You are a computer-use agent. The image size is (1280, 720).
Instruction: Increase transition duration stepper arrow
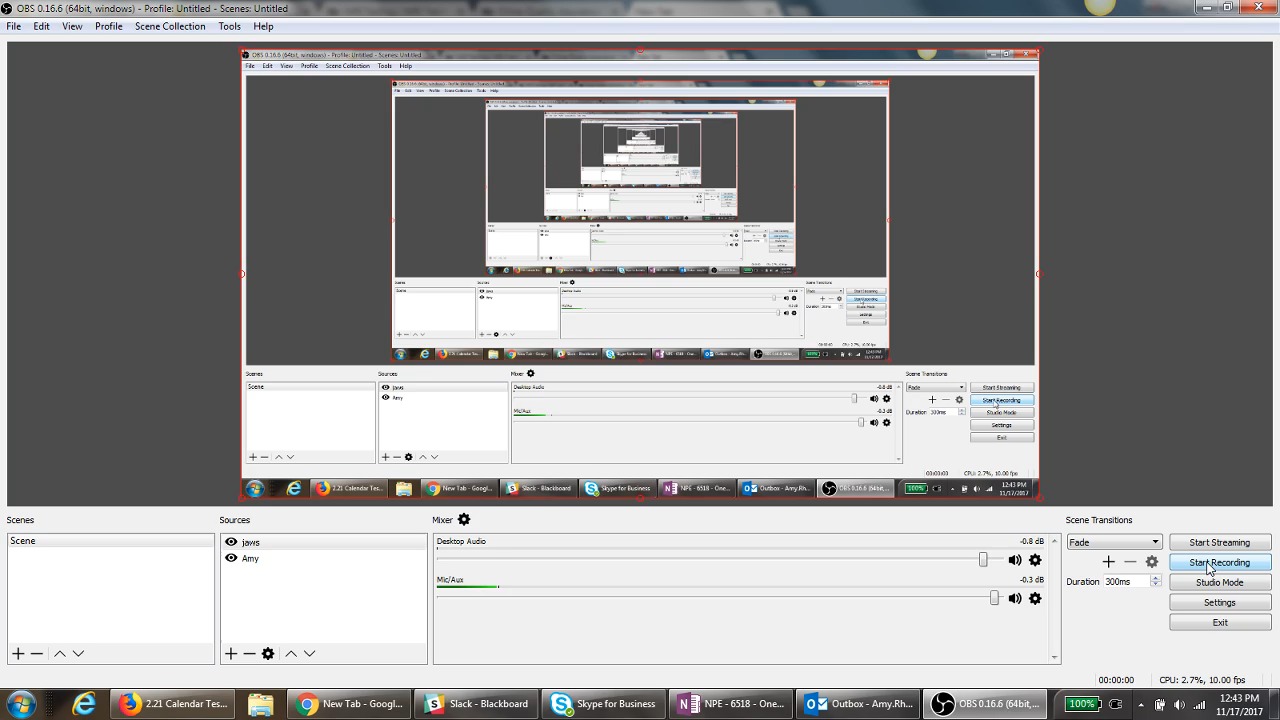pos(1156,579)
